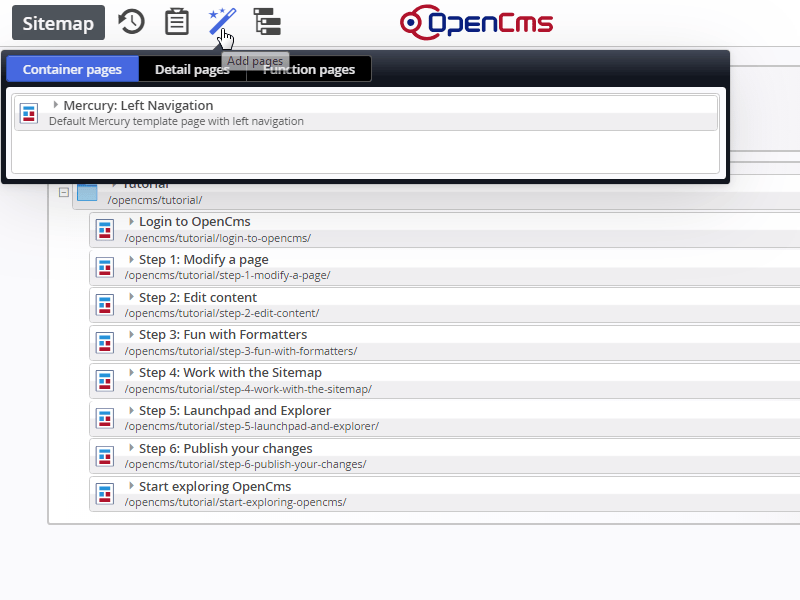
Task: Open the Function pages tab
Action: tap(309, 69)
